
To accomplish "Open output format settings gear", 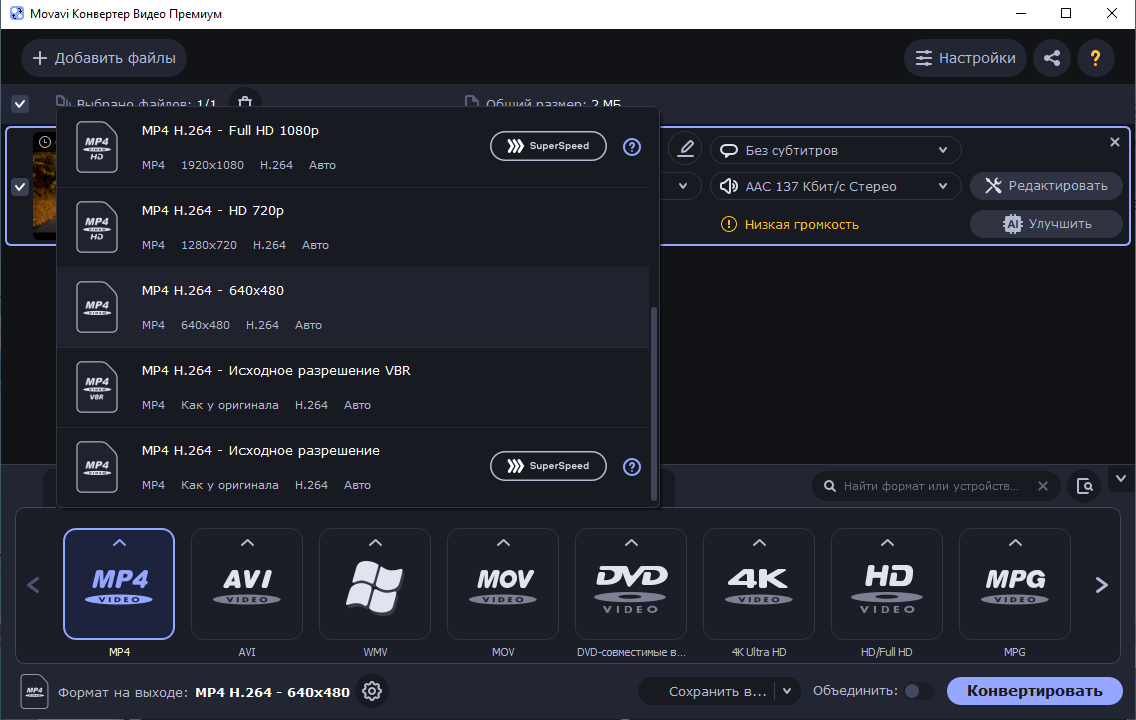I will coord(372,691).
